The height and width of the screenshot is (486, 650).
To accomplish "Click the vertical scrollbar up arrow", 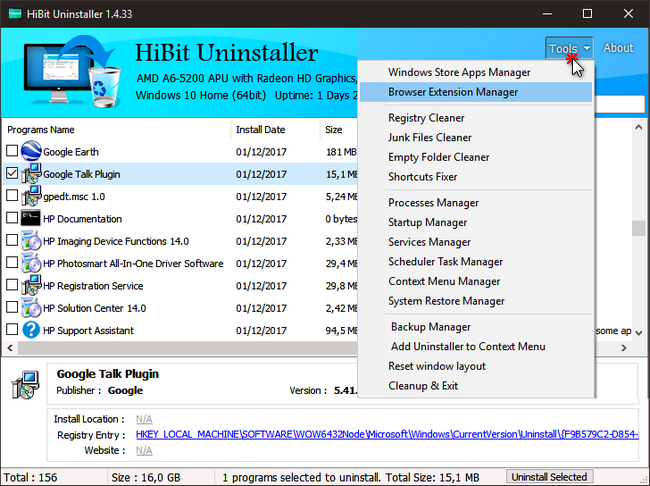I will coord(639,128).
